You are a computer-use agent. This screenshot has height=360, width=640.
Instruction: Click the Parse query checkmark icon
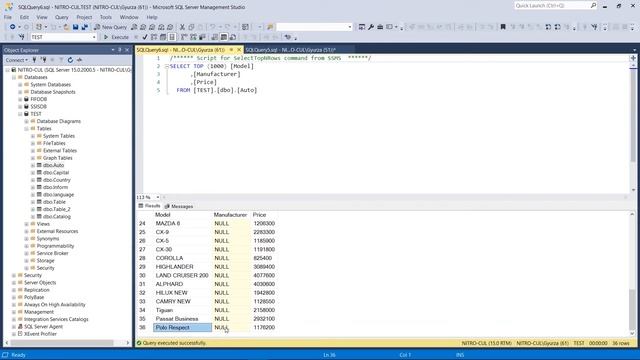pyautogui.click(x=144, y=37)
